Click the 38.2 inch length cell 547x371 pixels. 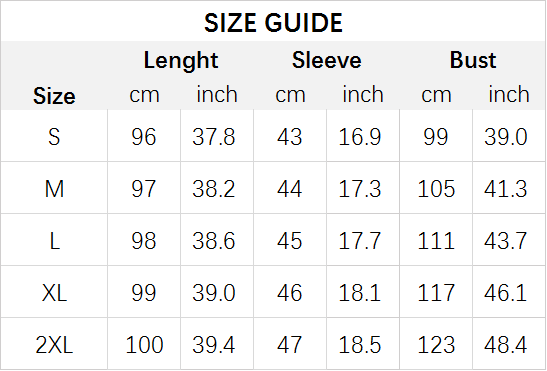click(213, 189)
